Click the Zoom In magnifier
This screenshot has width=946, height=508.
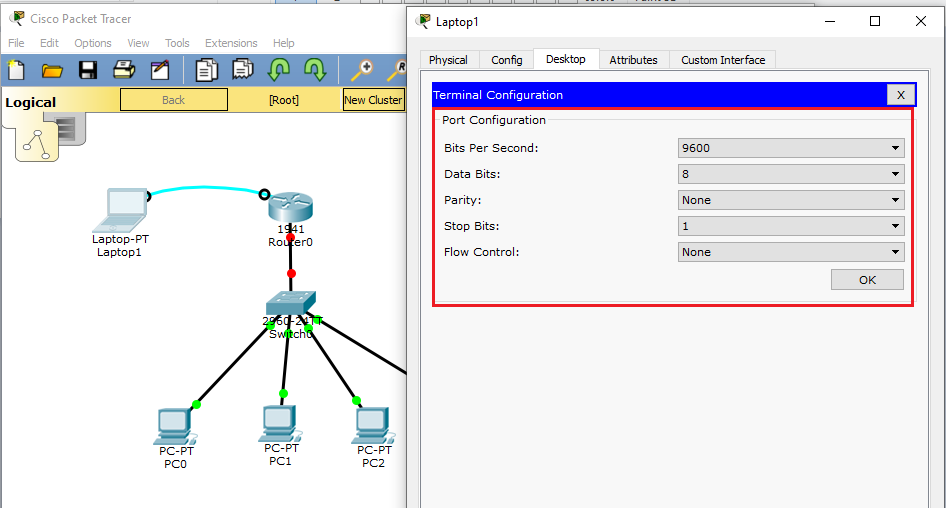[362, 69]
